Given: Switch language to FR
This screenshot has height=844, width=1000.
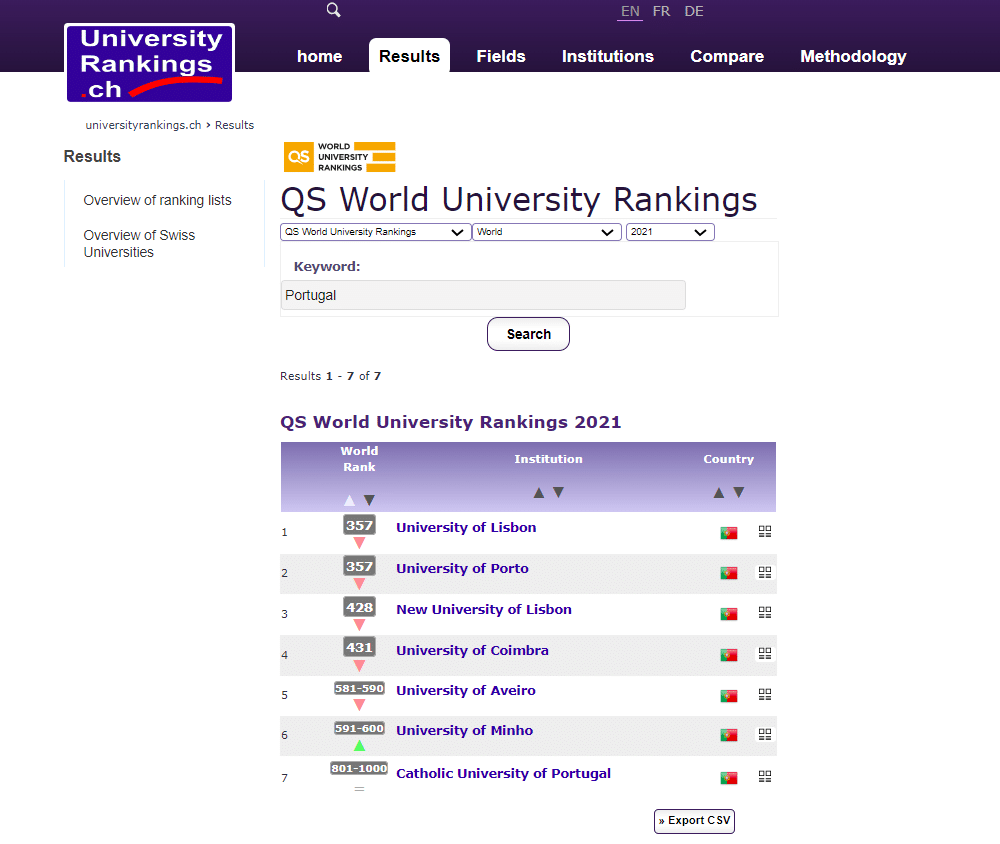Looking at the screenshot, I should 661,11.
